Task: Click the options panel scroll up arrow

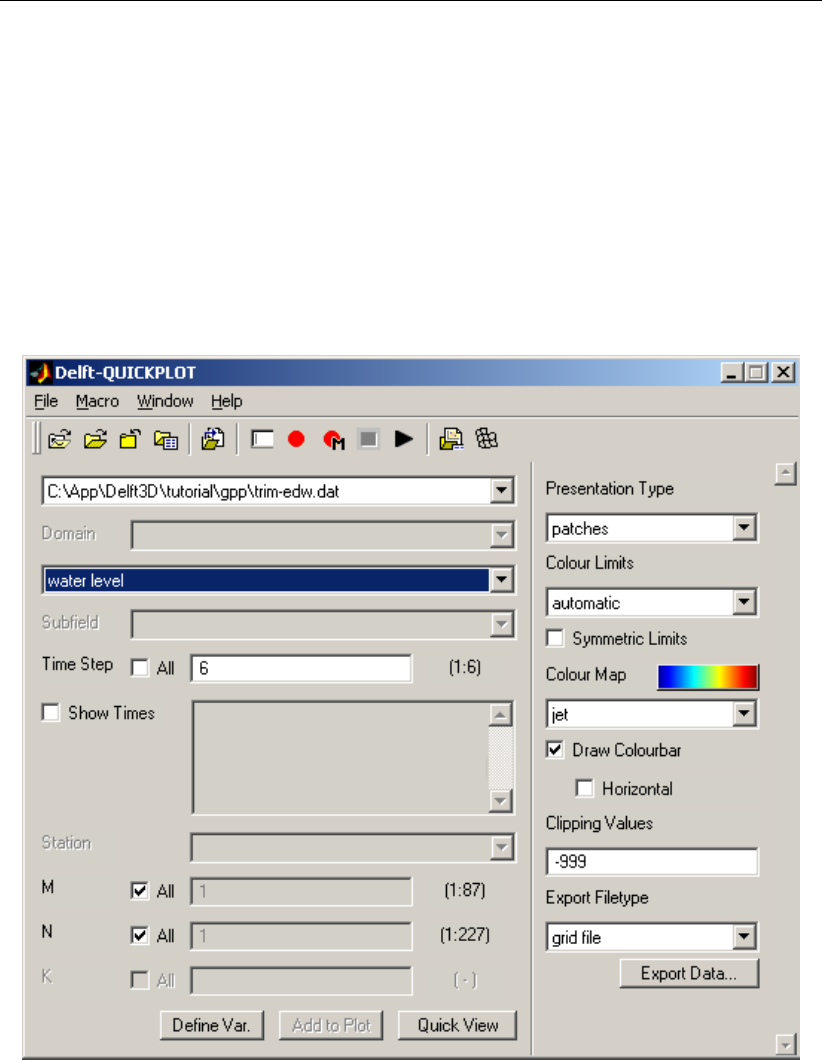Action: pos(785,474)
